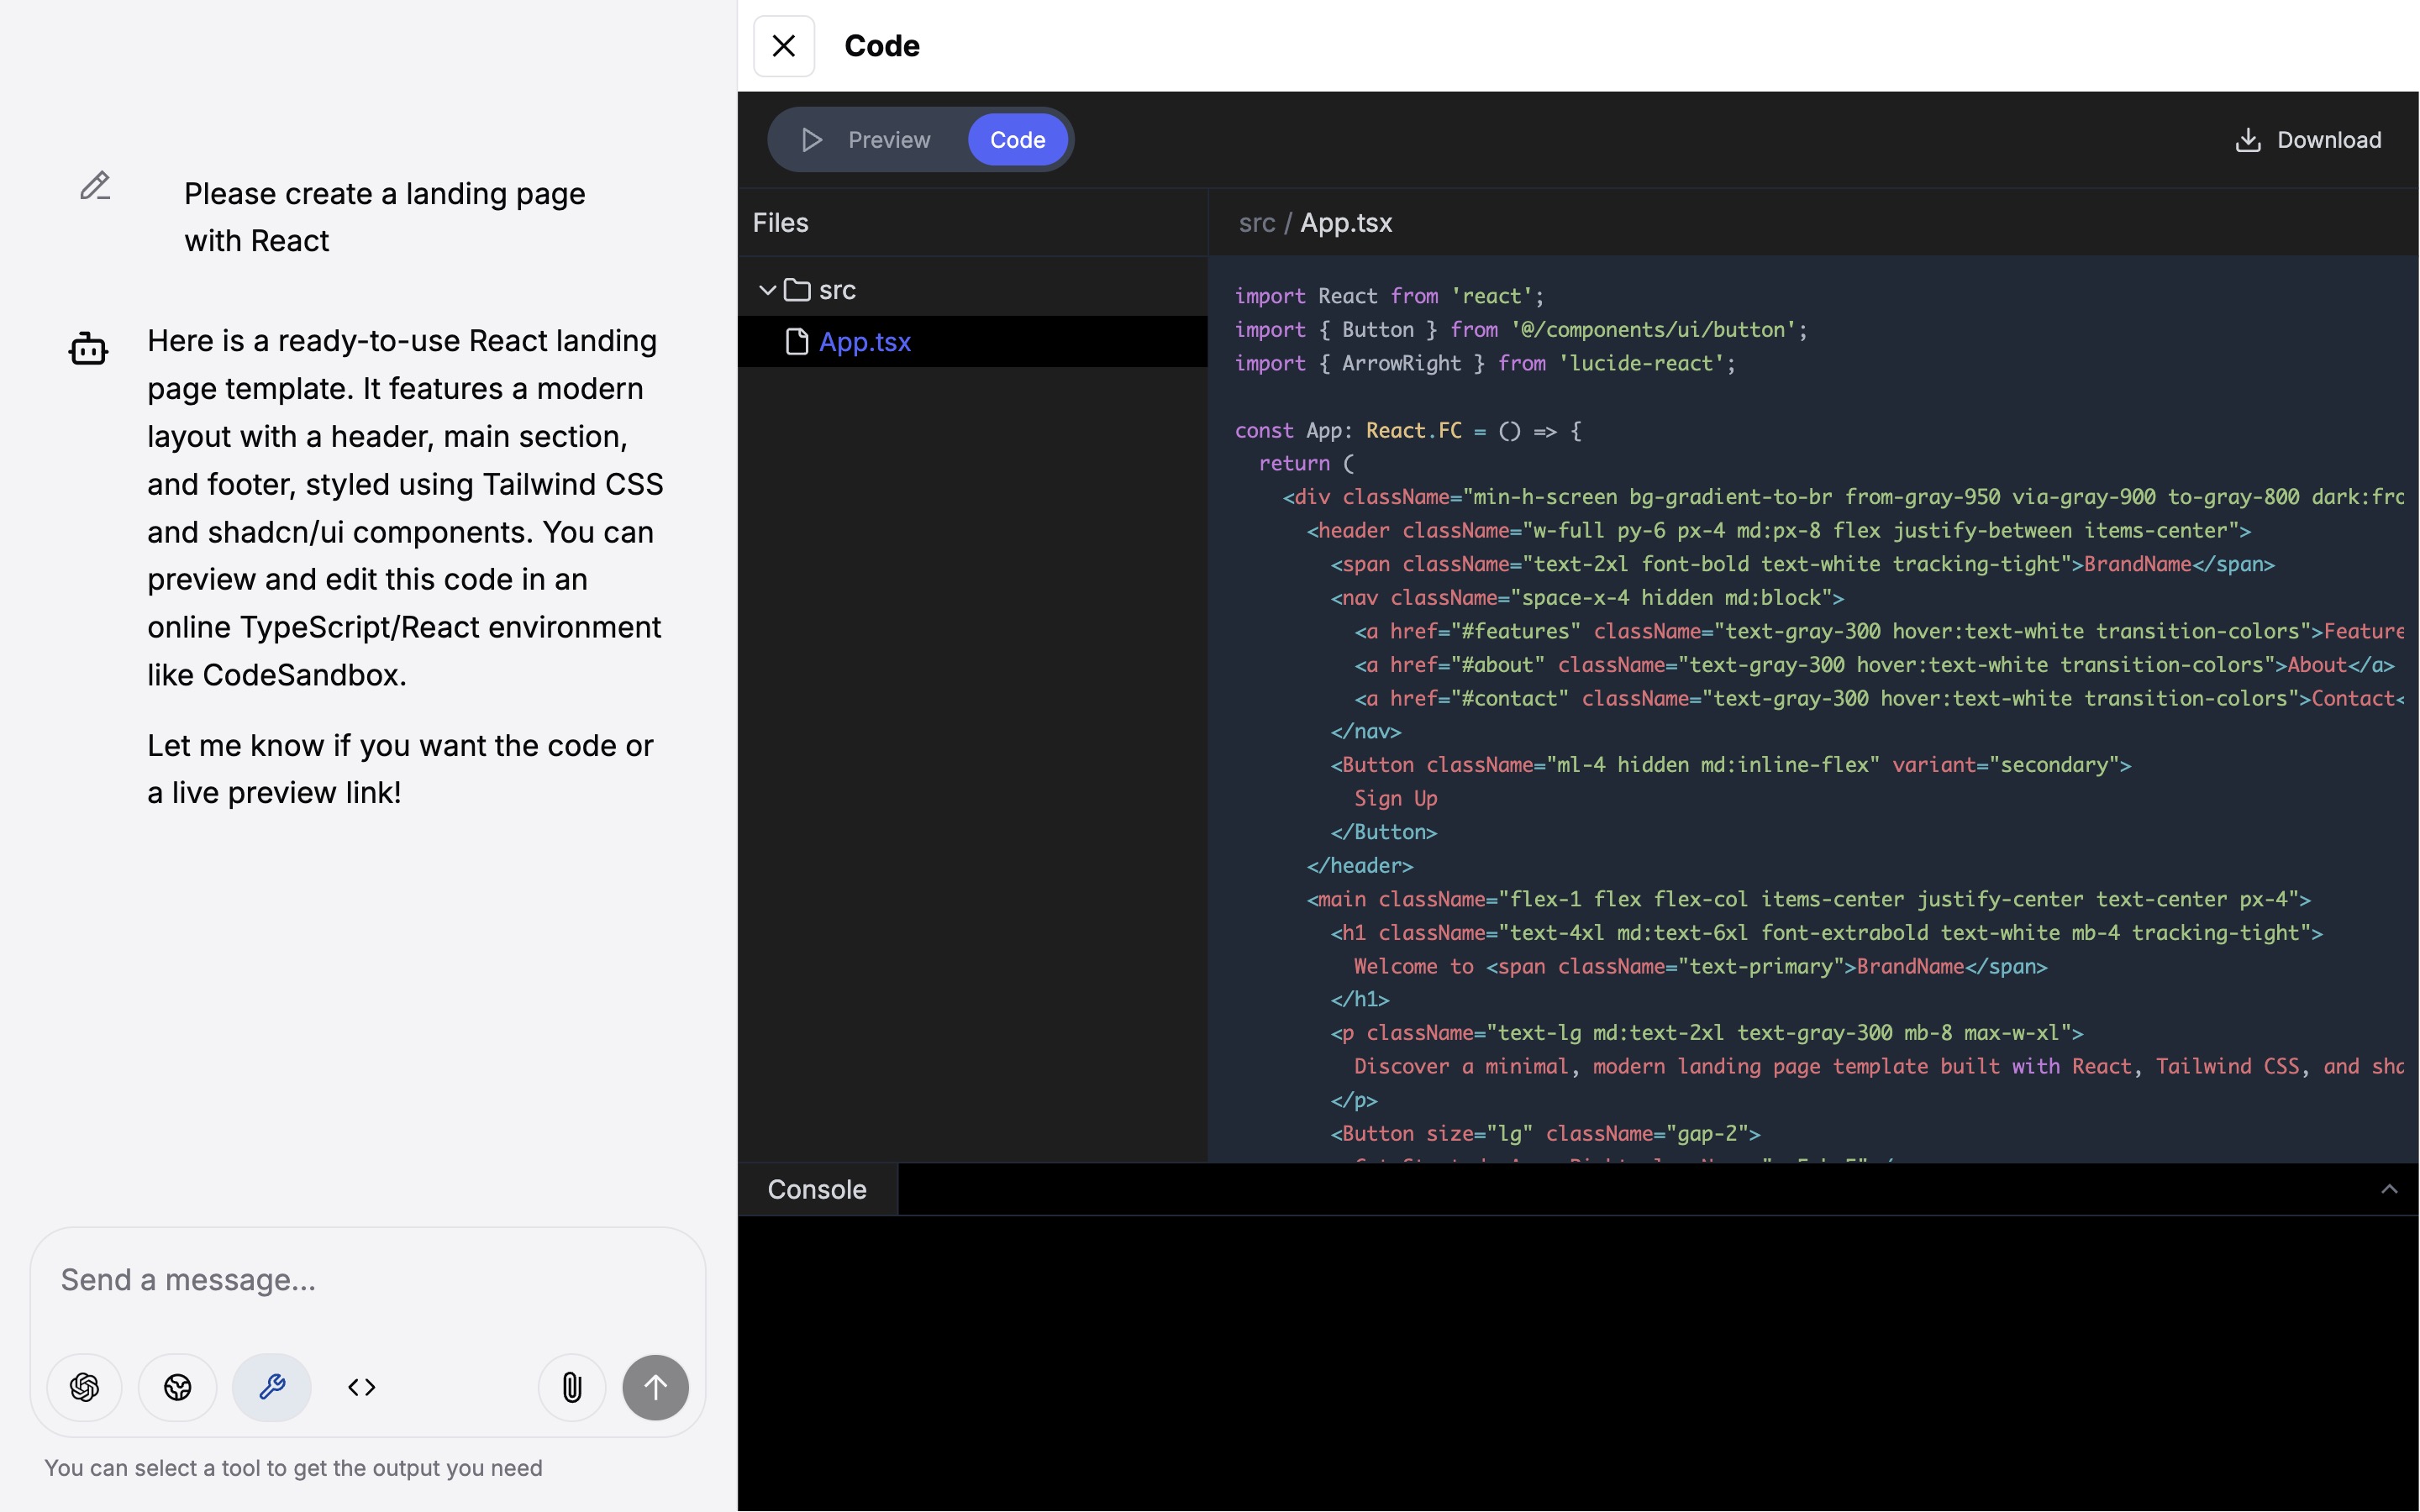
Task: Toggle the code brackets tool button
Action: coord(362,1387)
